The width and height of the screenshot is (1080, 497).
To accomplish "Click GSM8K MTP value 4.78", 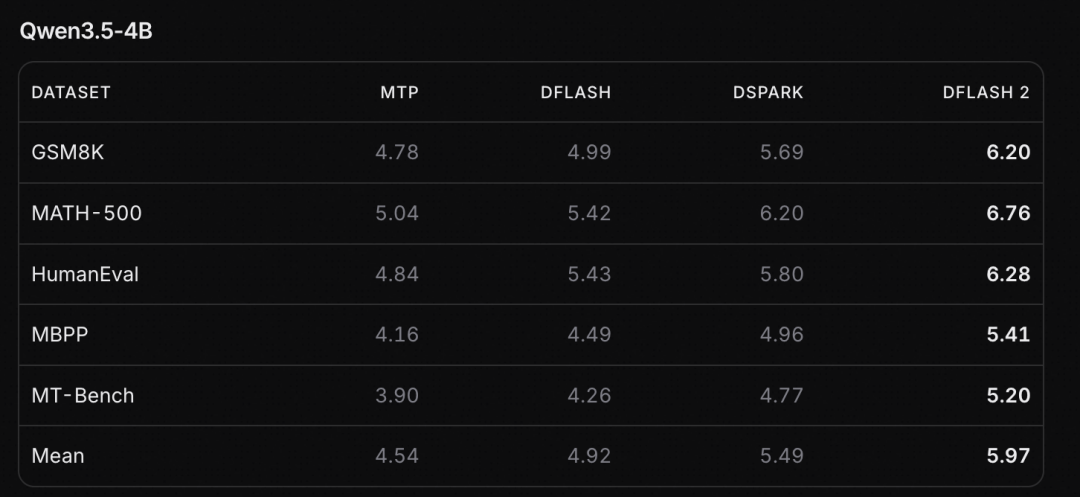I will point(397,152).
